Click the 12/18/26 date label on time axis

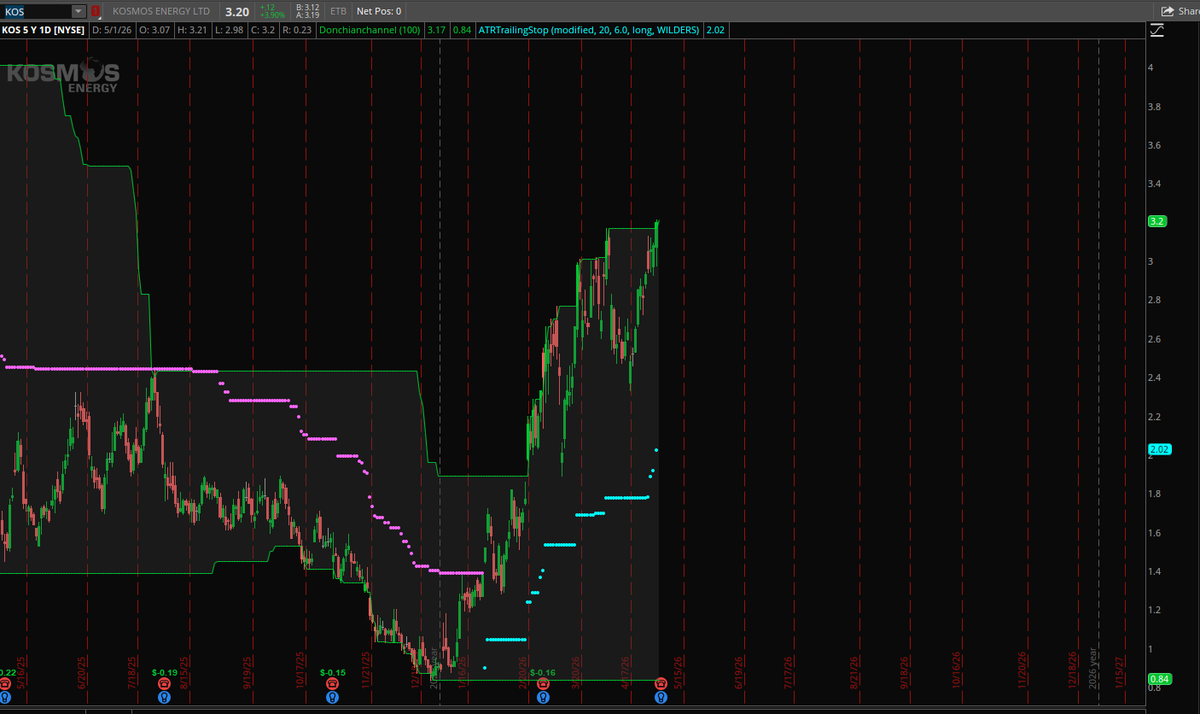1073,669
